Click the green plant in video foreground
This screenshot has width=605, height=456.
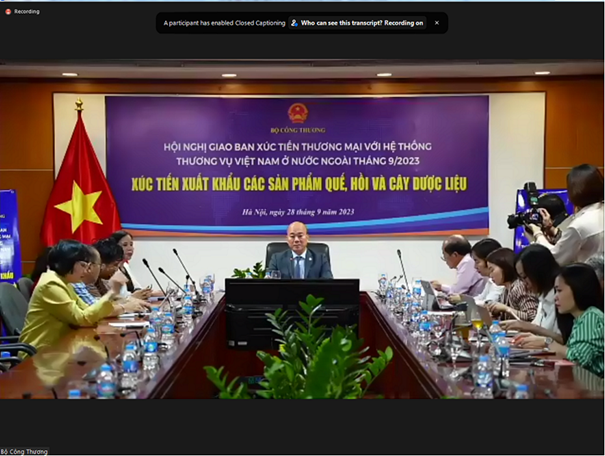tap(299, 351)
